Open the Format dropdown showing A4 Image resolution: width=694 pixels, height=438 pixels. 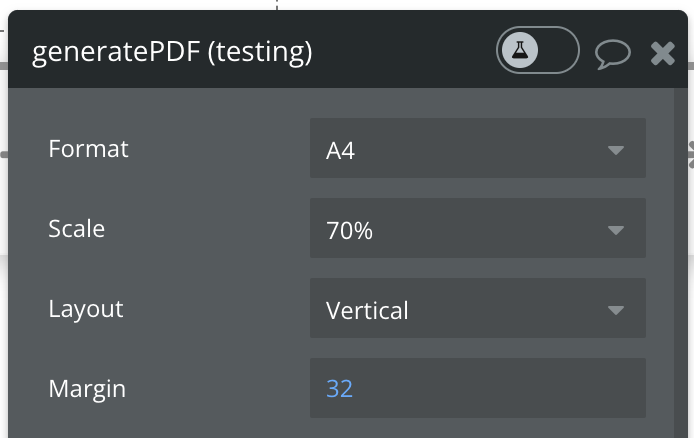coord(477,150)
